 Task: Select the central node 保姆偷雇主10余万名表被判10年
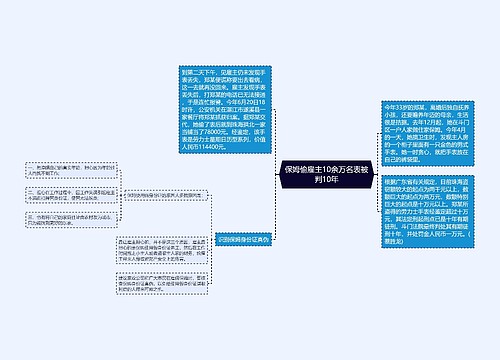[326, 174]
